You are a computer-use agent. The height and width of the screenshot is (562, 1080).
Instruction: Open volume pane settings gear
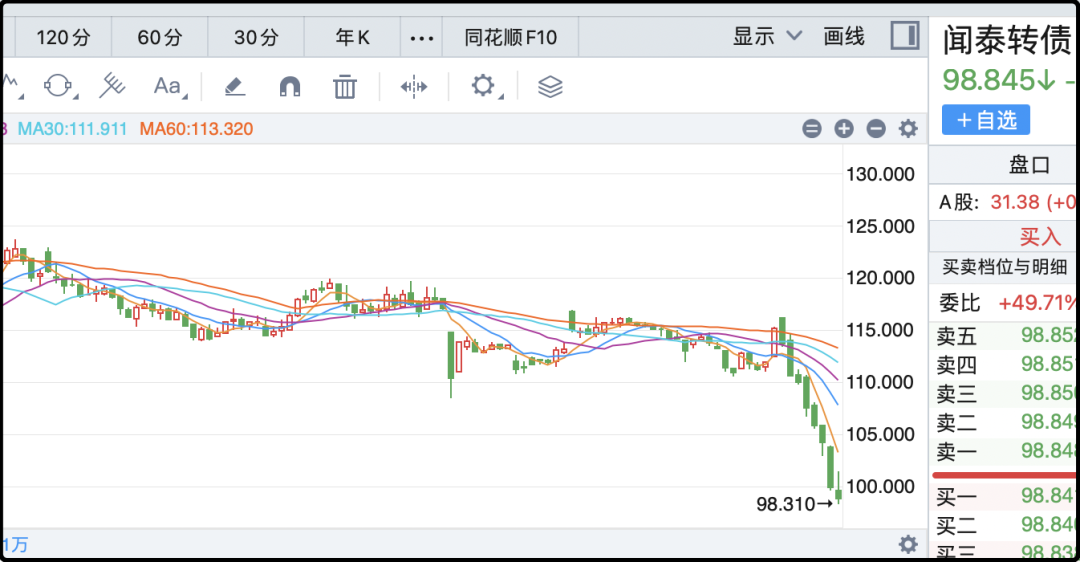908,545
